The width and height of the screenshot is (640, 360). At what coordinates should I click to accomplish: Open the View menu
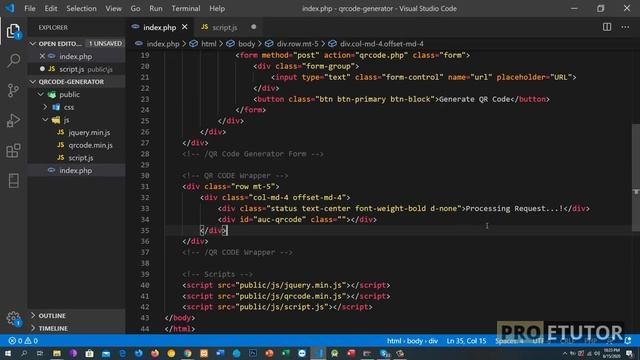coord(113,8)
